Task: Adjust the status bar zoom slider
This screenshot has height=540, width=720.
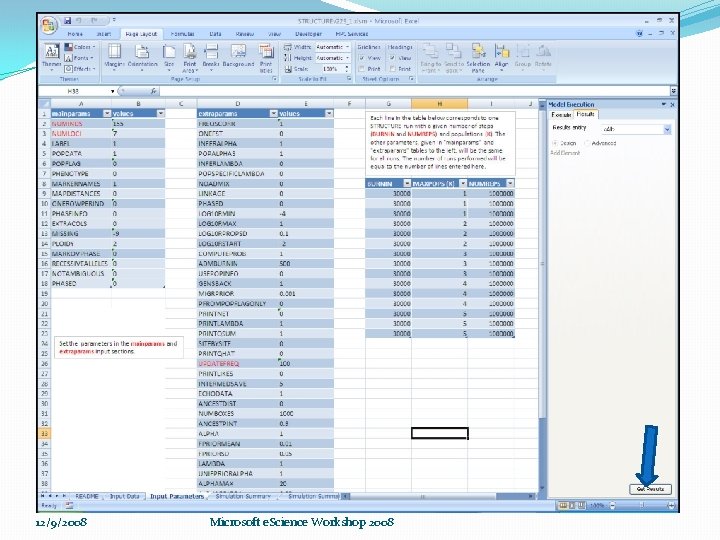Action: (642, 505)
